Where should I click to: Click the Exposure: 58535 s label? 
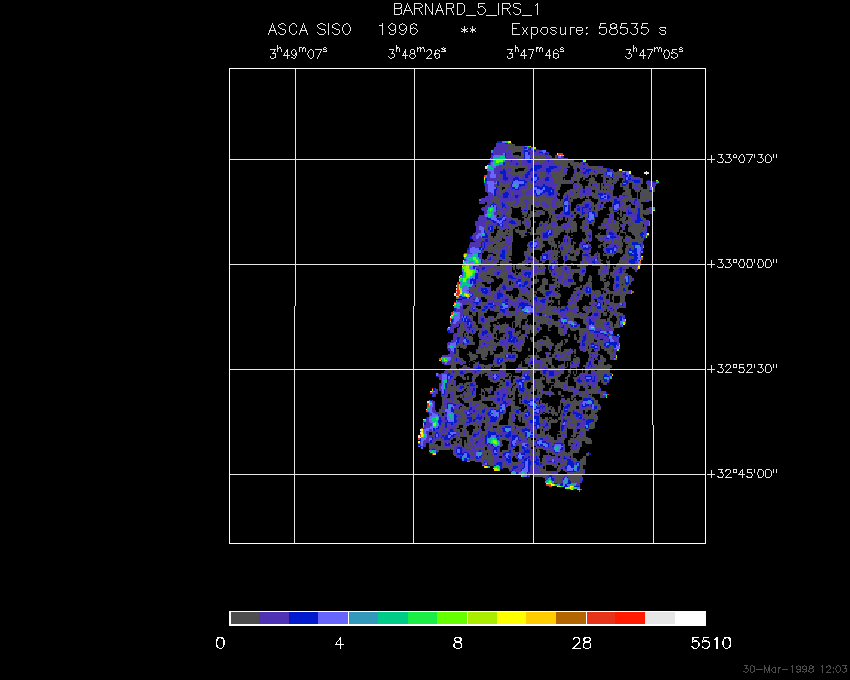coord(589,30)
